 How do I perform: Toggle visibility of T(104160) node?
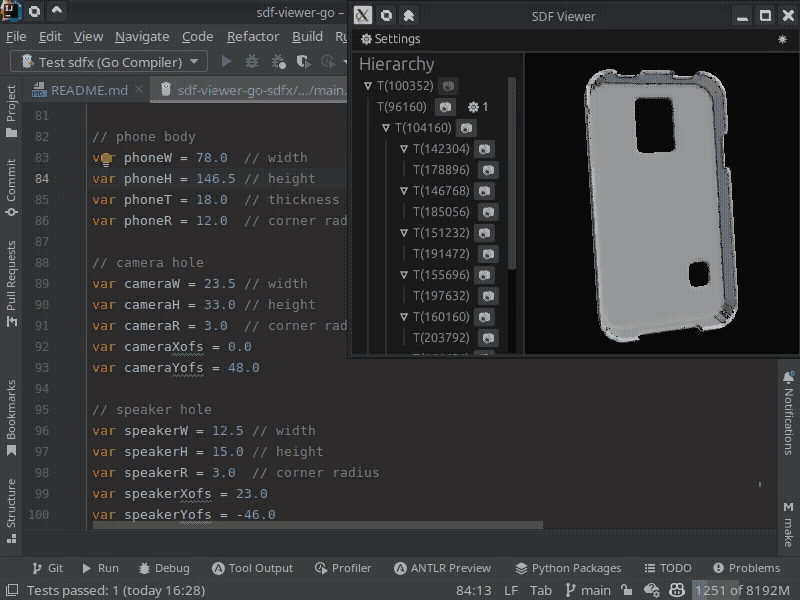(466, 128)
